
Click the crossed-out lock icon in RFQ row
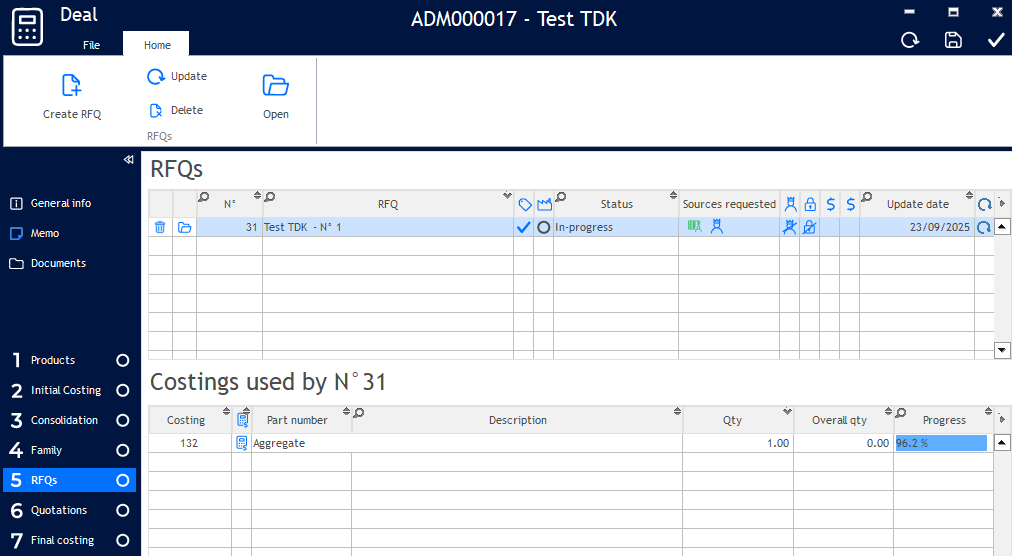point(809,227)
